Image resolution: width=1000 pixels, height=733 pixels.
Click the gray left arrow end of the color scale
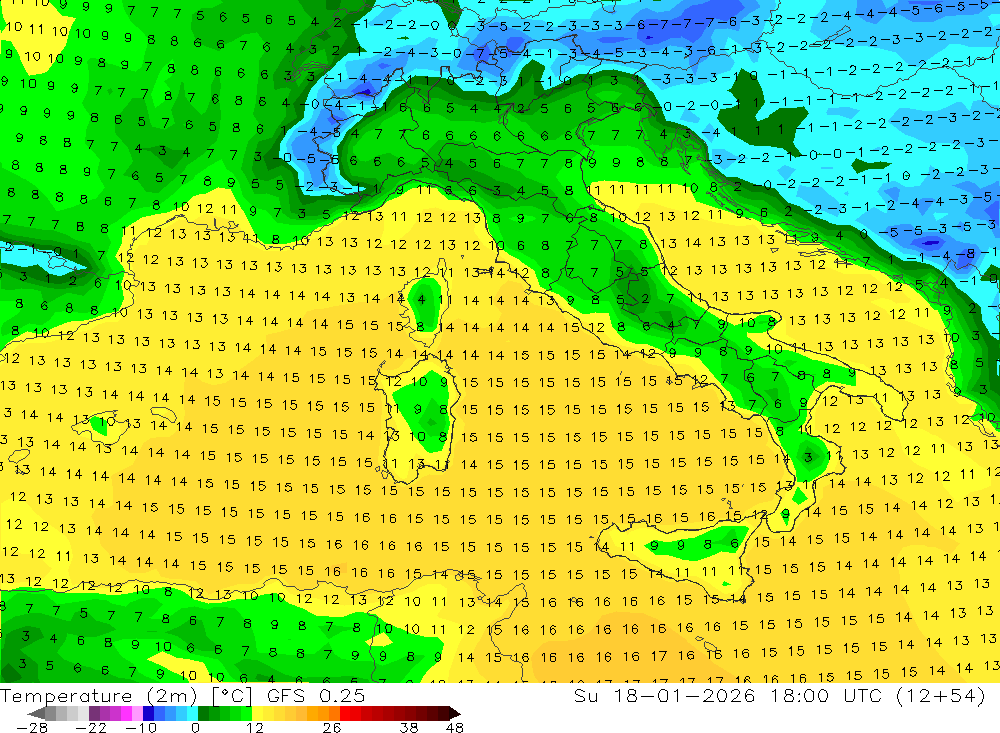pyautogui.click(x=36, y=714)
